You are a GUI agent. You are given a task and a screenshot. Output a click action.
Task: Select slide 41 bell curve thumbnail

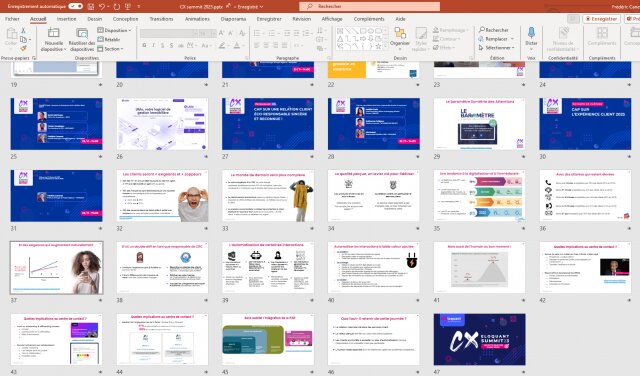[x=480, y=267]
